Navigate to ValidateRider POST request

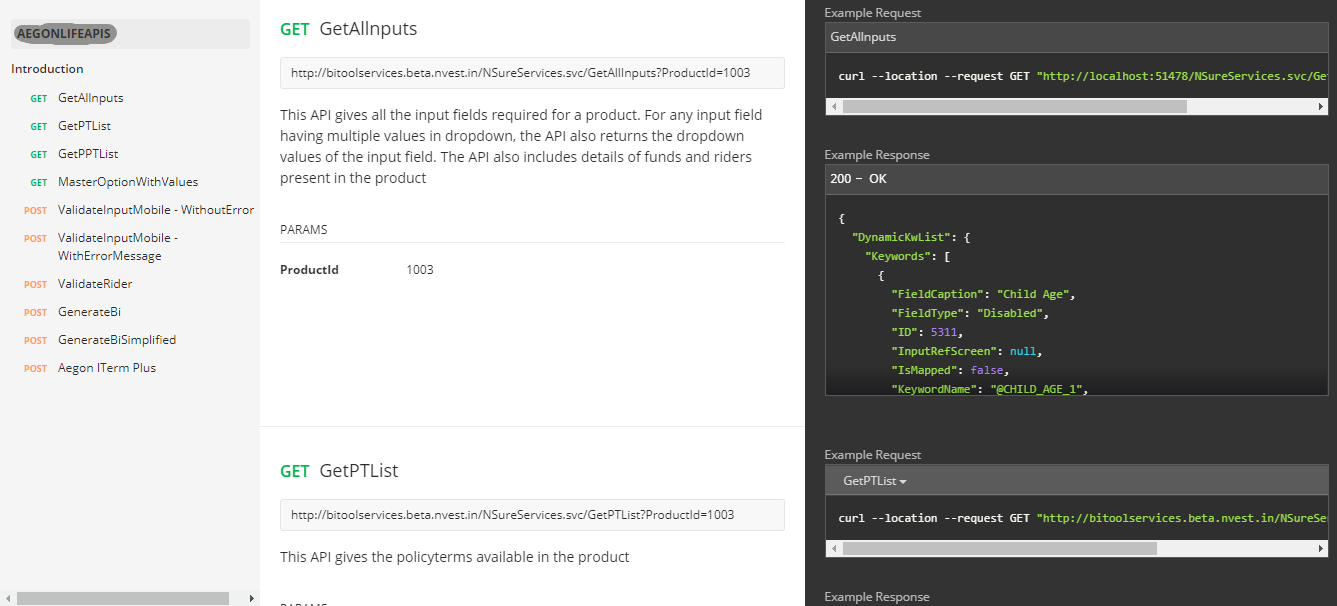click(x=95, y=284)
